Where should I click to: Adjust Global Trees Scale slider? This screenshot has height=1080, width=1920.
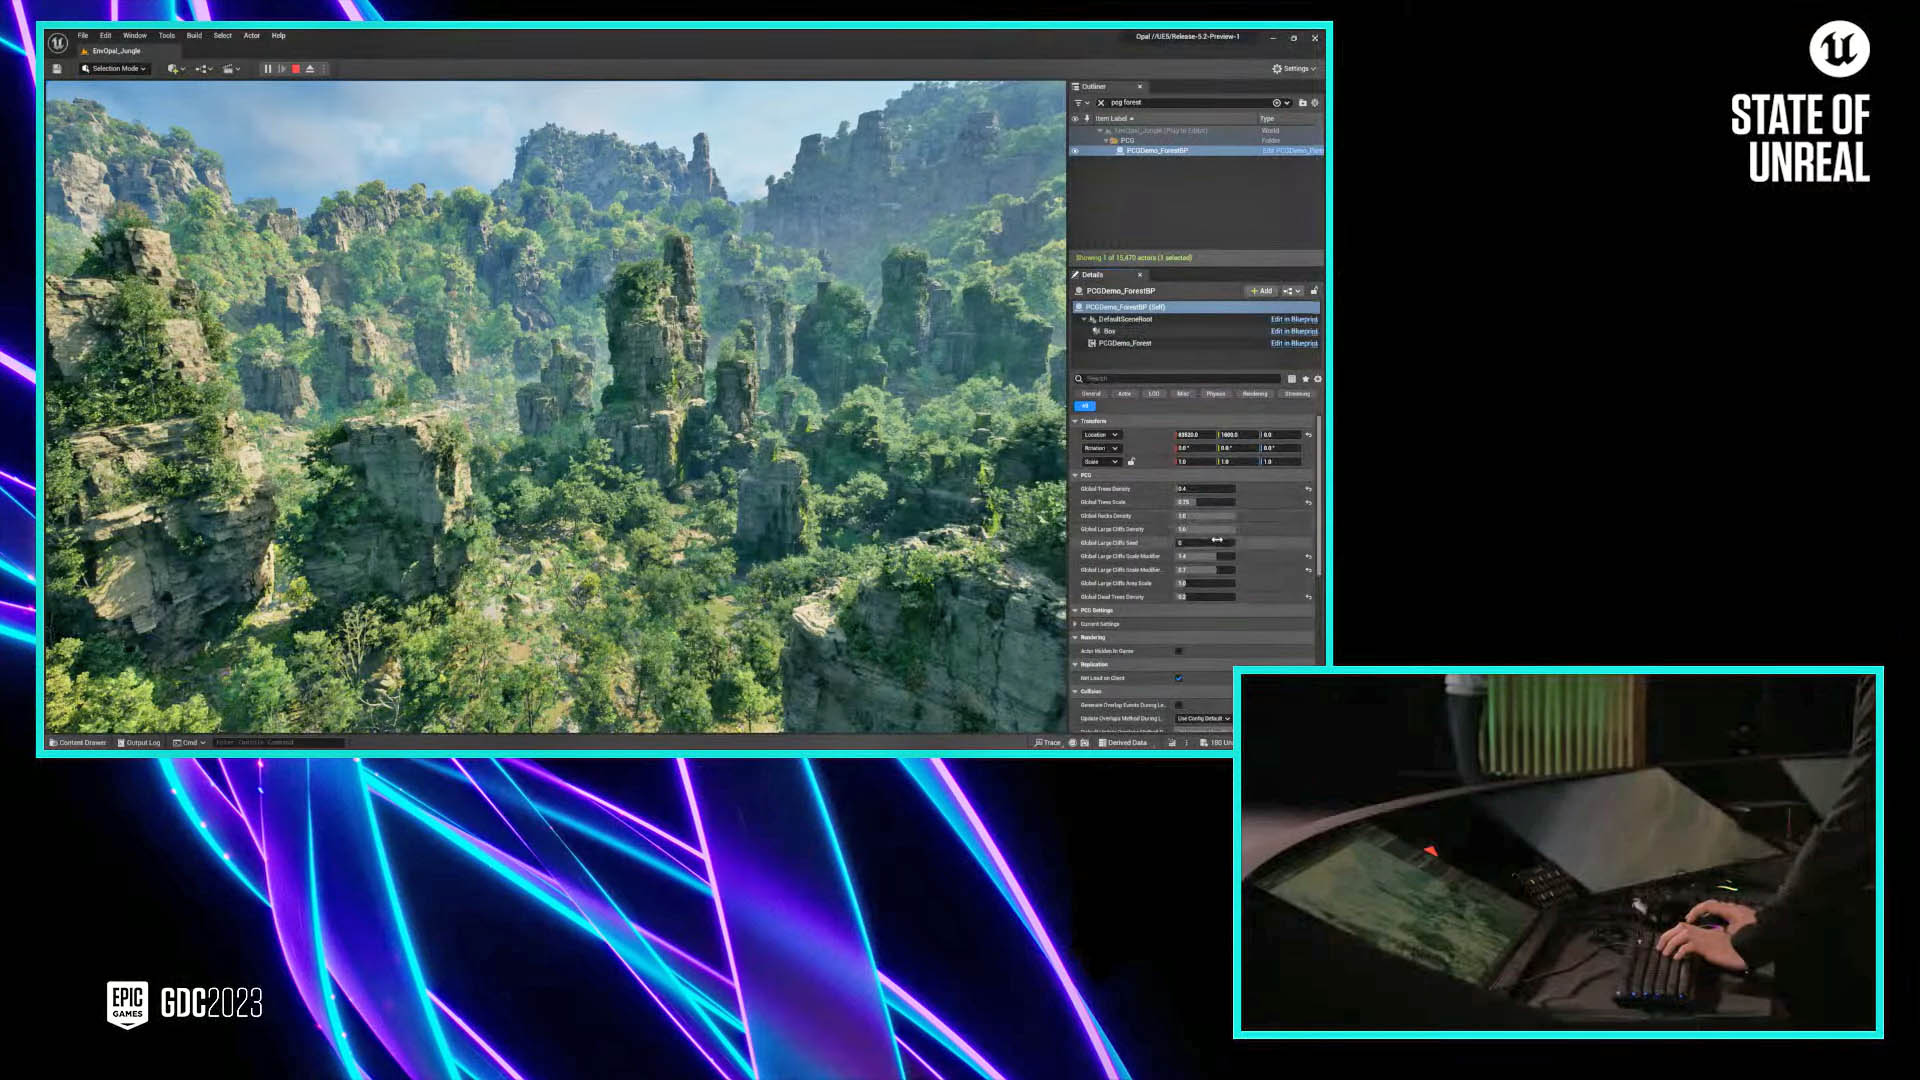[x=1205, y=503]
